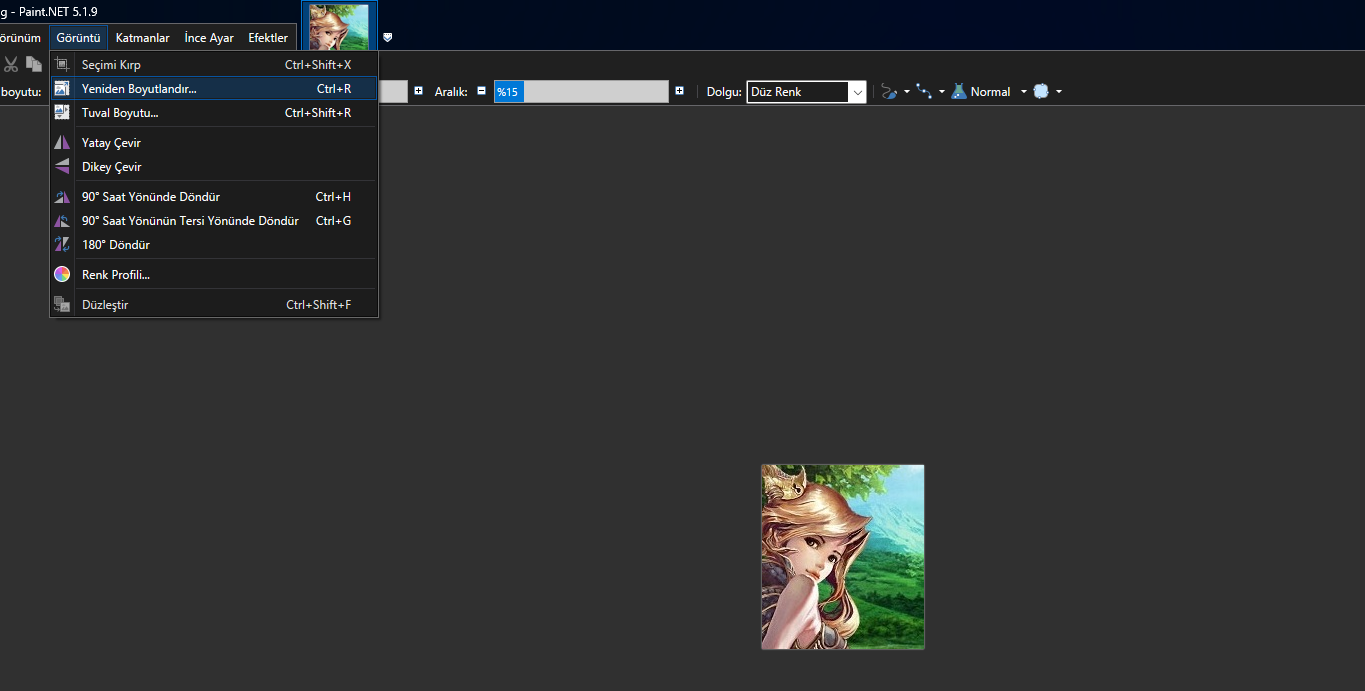
Task: Select Tuval Boyutu from the Görüntü menu
Action: (120, 113)
